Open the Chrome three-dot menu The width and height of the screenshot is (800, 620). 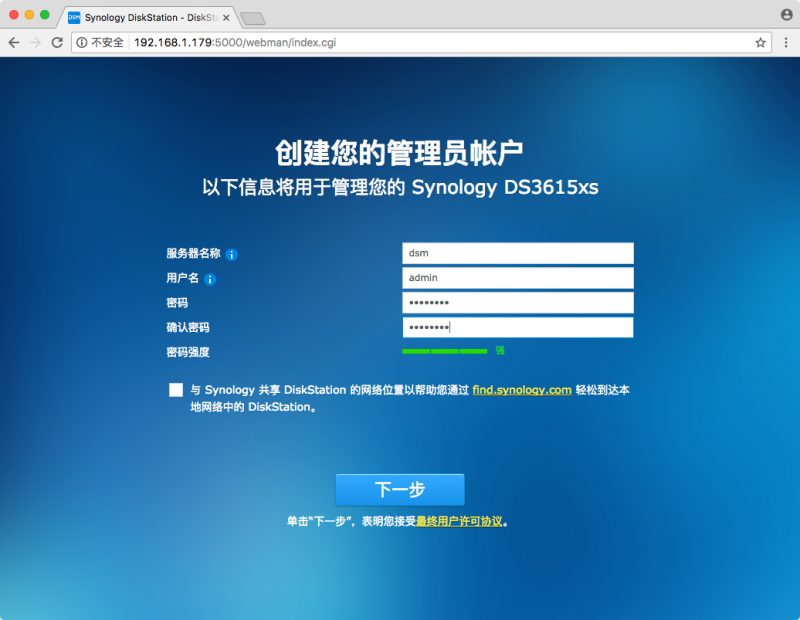[786, 43]
